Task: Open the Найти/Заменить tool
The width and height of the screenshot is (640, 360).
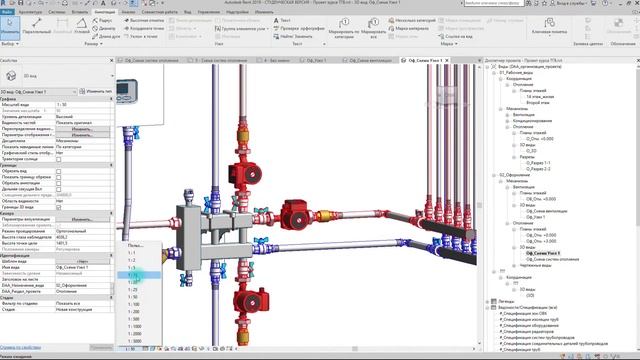Action: click(x=293, y=36)
